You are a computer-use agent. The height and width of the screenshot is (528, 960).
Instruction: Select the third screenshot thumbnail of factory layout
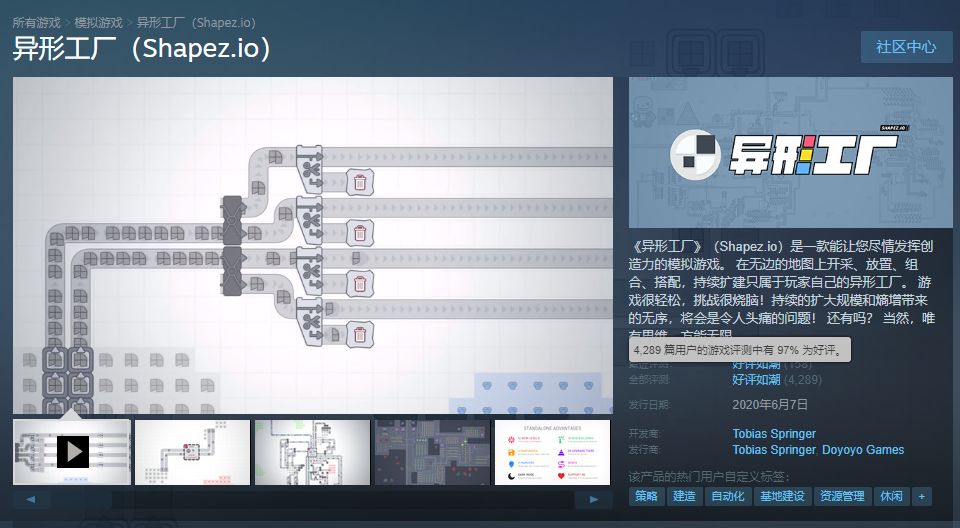tap(312, 452)
